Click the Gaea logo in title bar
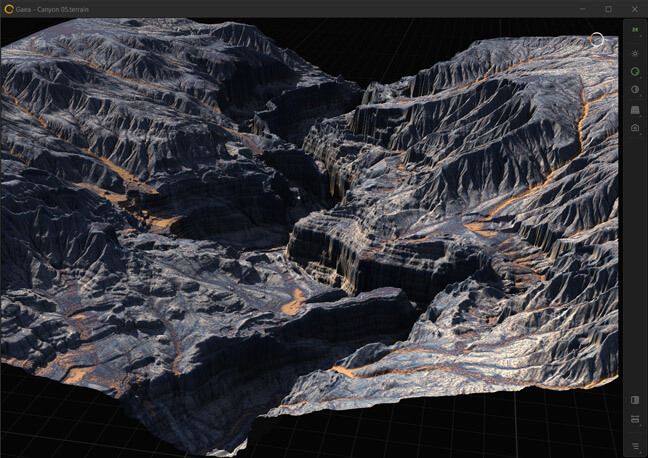The image size is (648, 458). [x=9, y=9]
